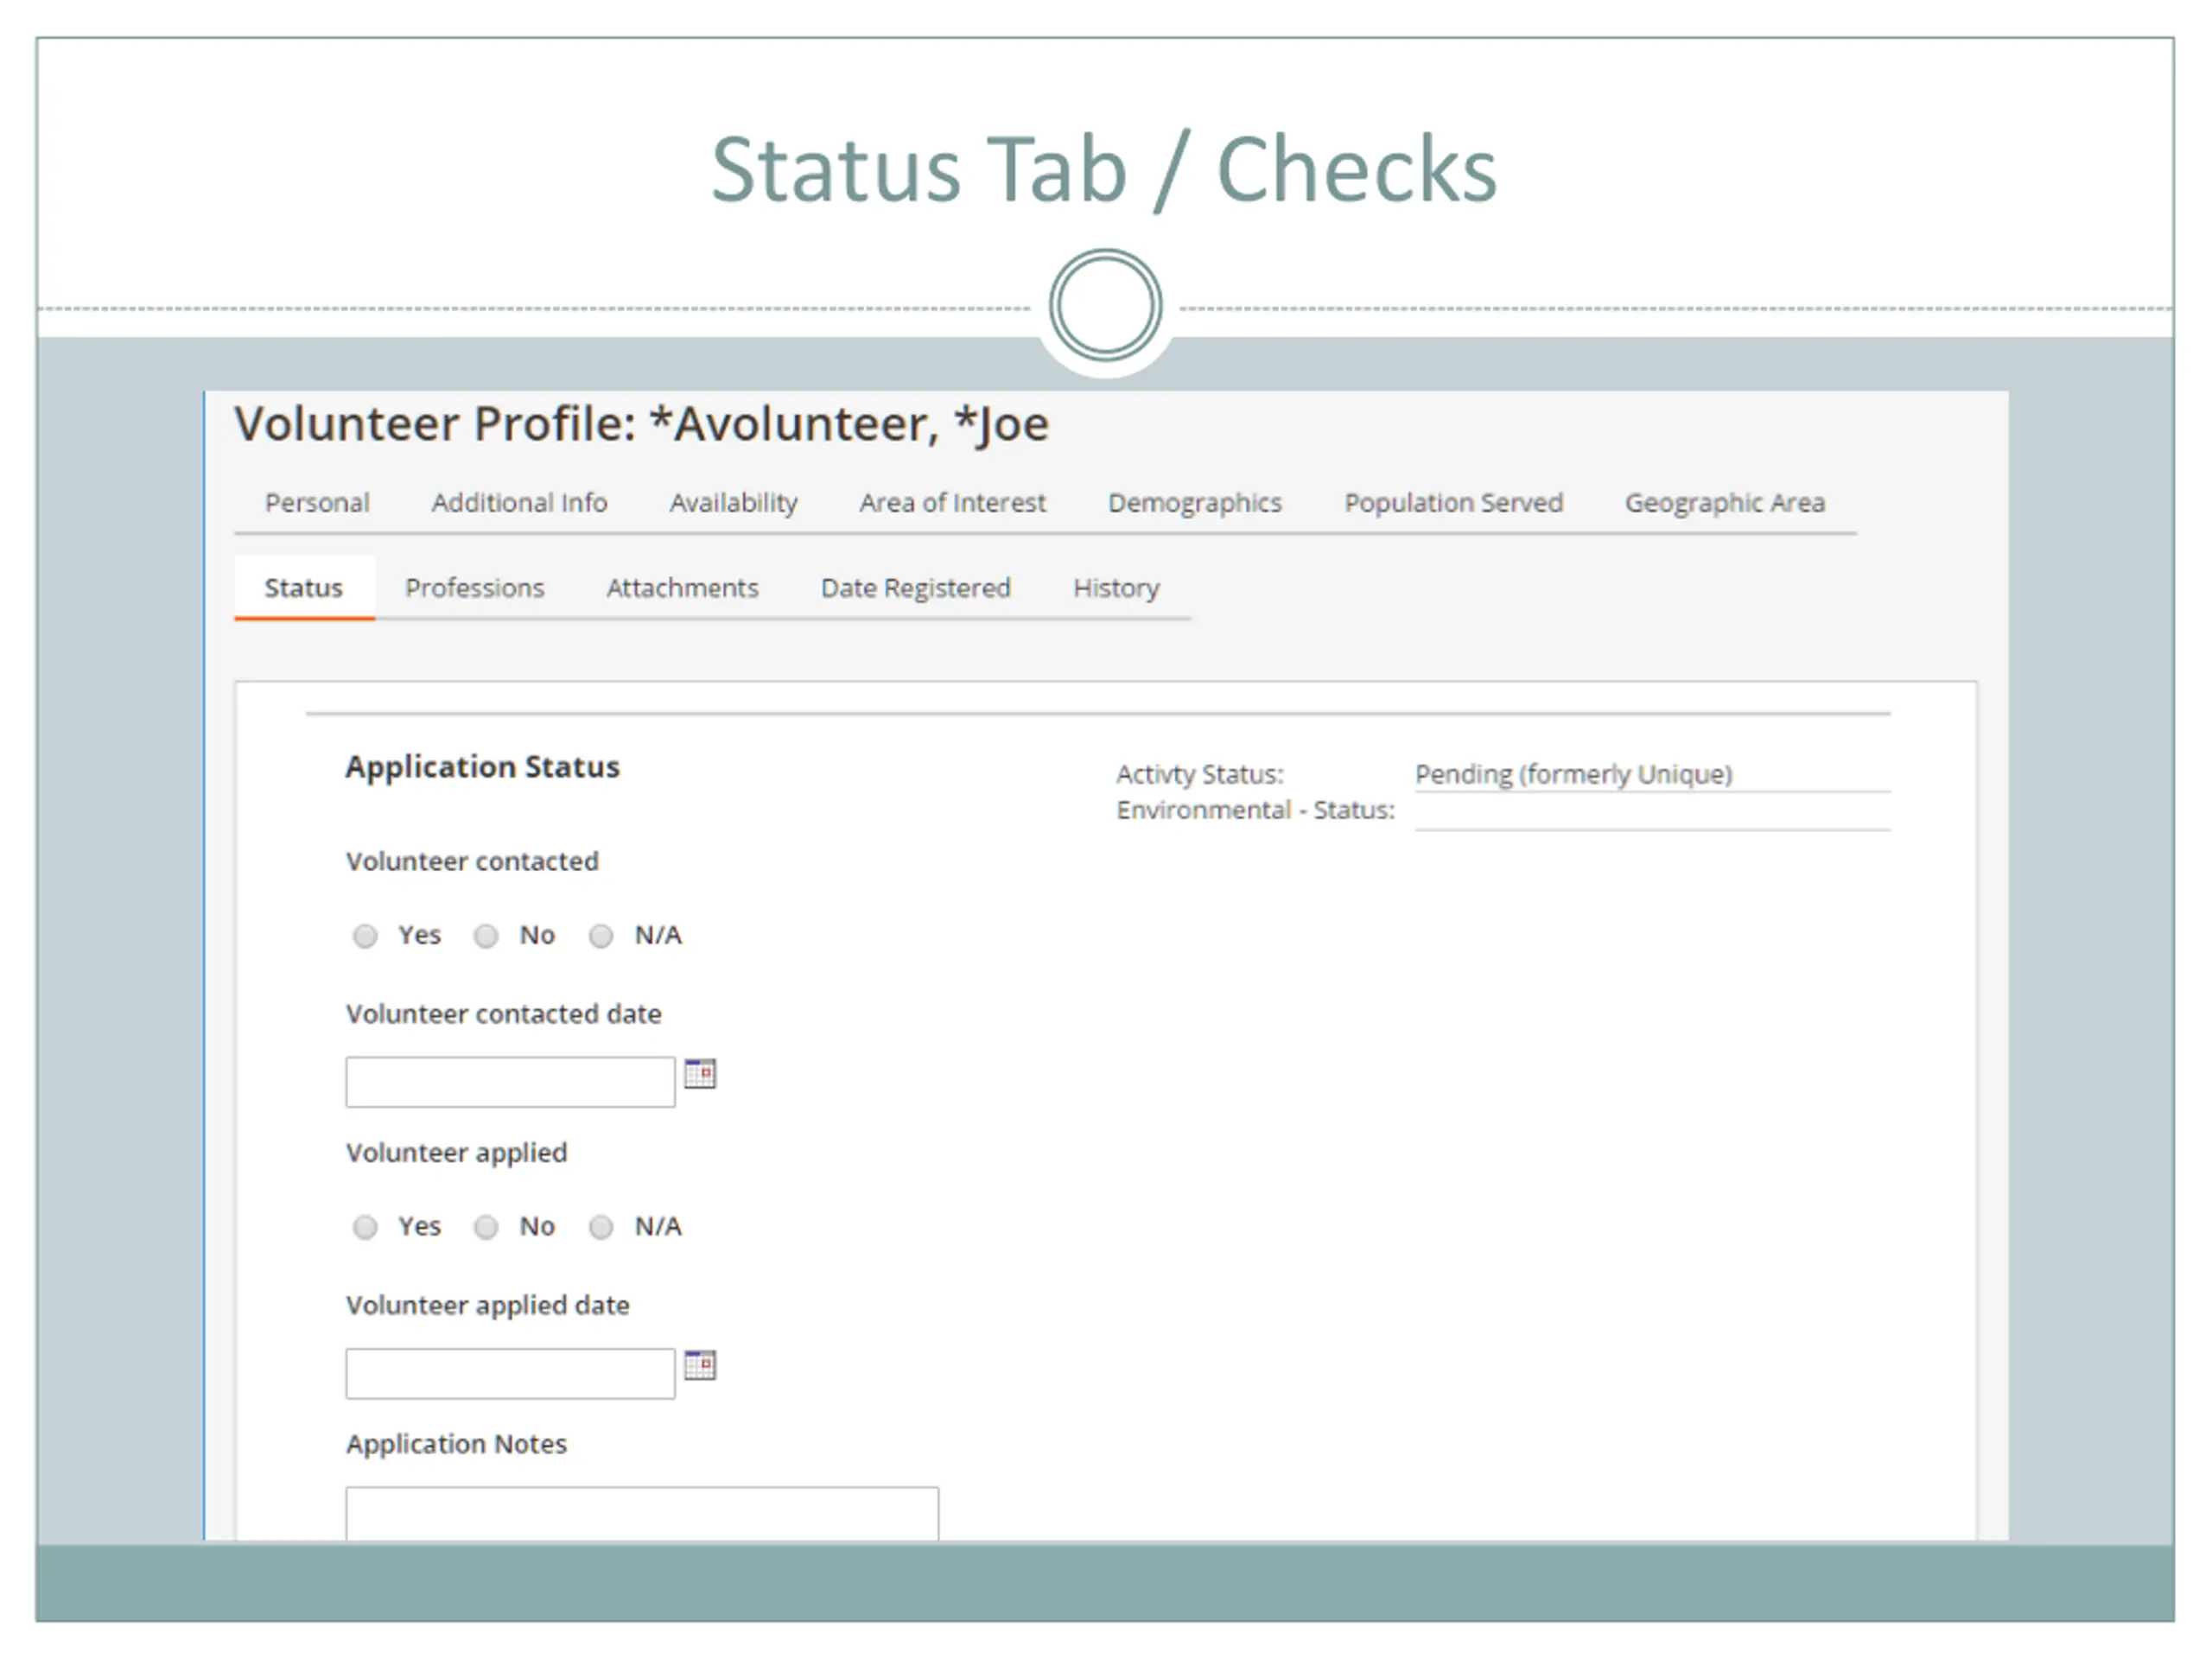Select No for Volunteer applied
The height and width of the screenshot is (1659, 2212).
click(x=486, y=1227)
